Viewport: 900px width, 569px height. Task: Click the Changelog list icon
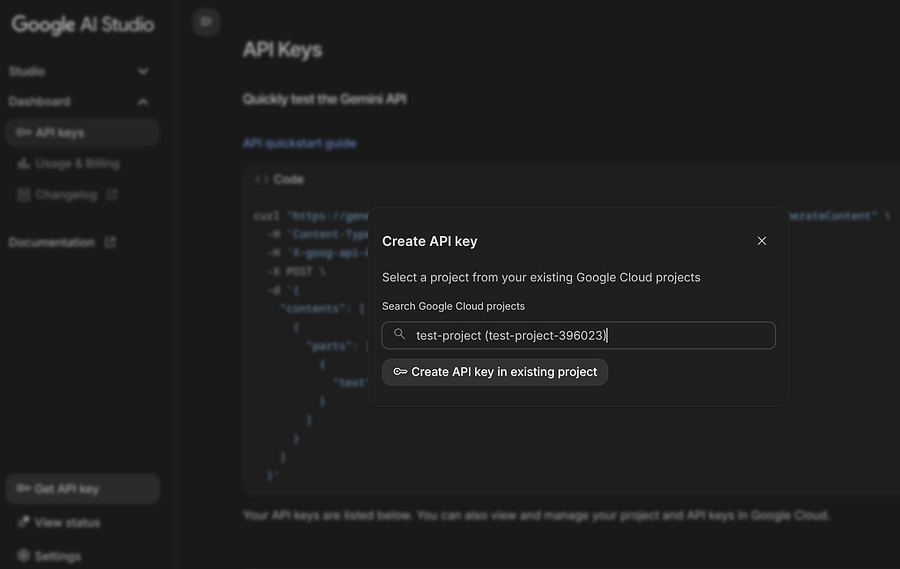tap(24, 195)
